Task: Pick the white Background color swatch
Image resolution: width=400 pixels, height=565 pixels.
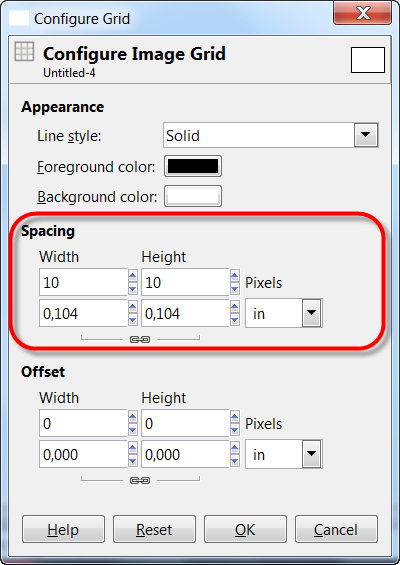Action: point(193,196)
